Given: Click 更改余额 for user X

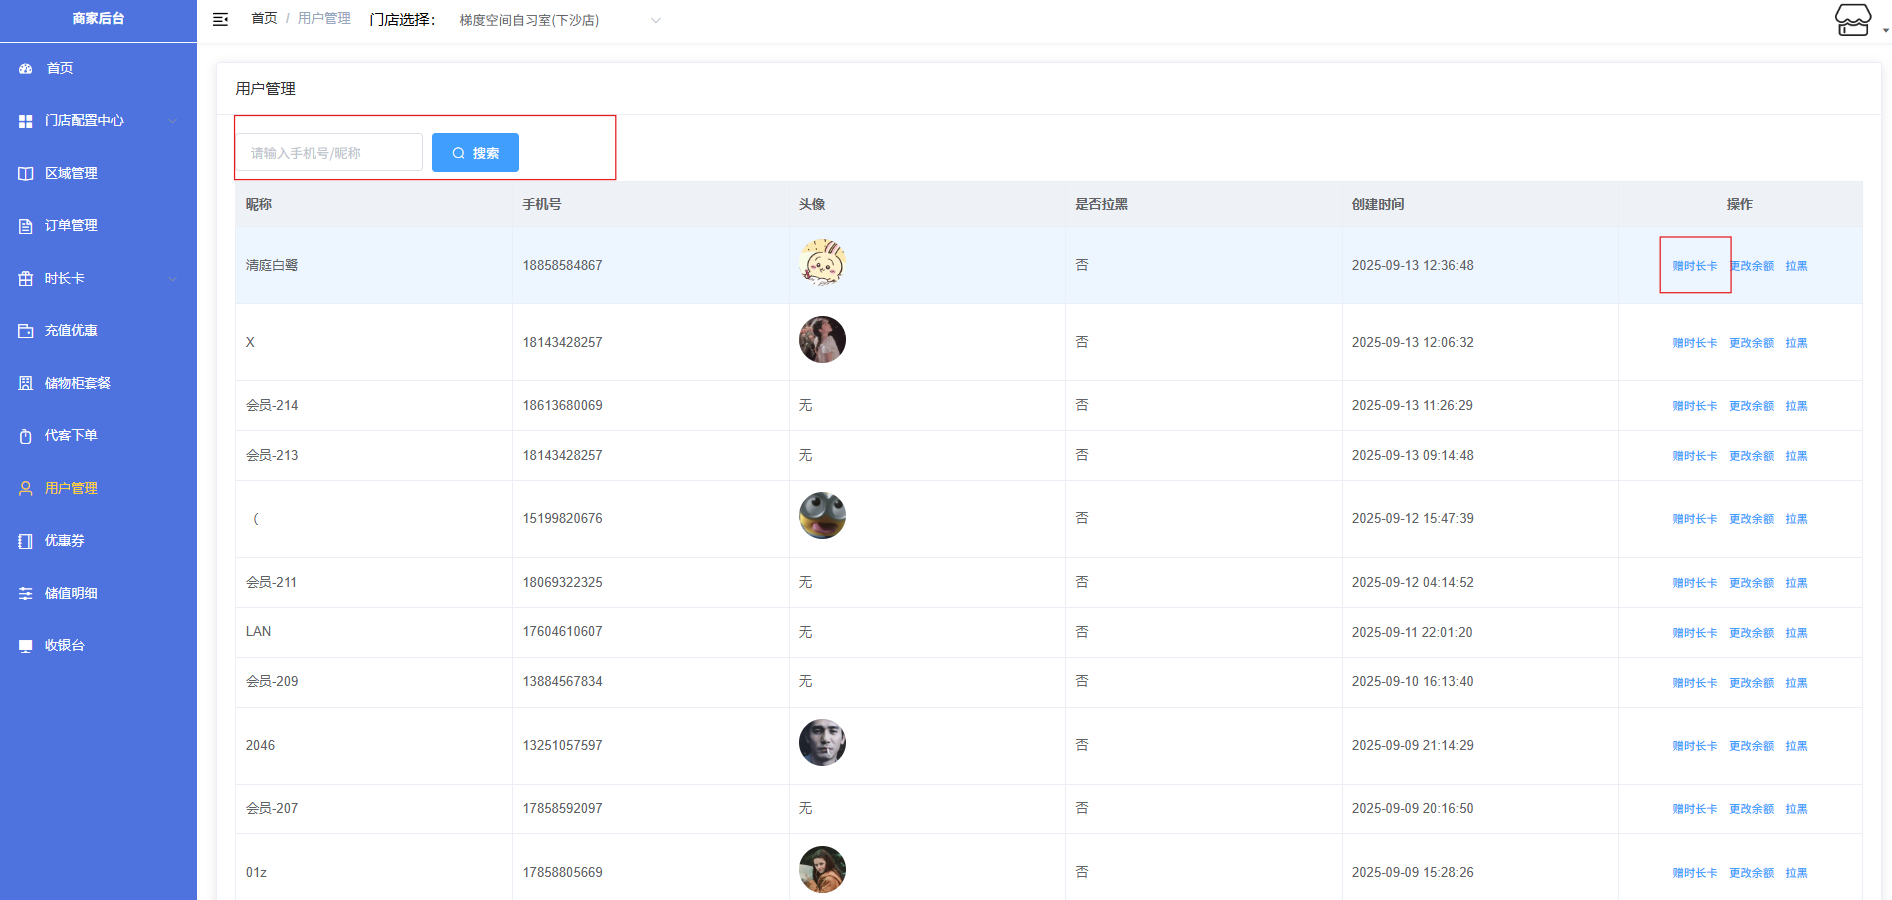Looking at the screenshot, I should click(x=1751, y=343).
